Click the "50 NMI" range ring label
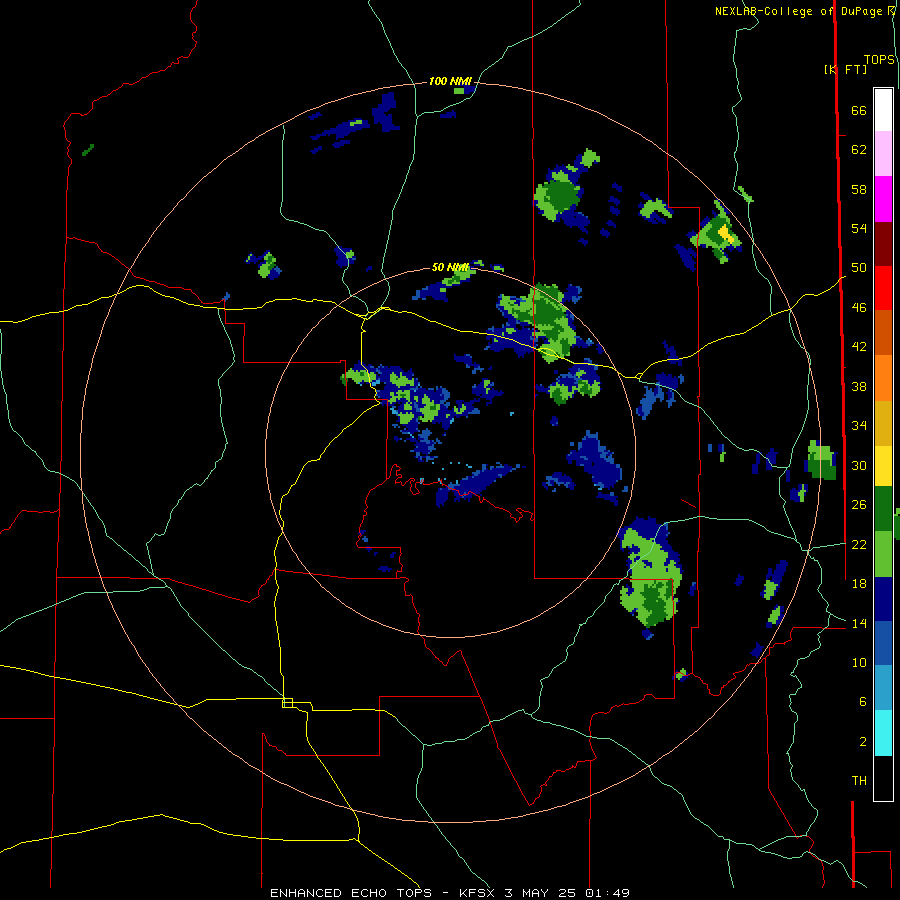Image resolution: width=900 pixels, height=900 pixels. pos(451,267)
